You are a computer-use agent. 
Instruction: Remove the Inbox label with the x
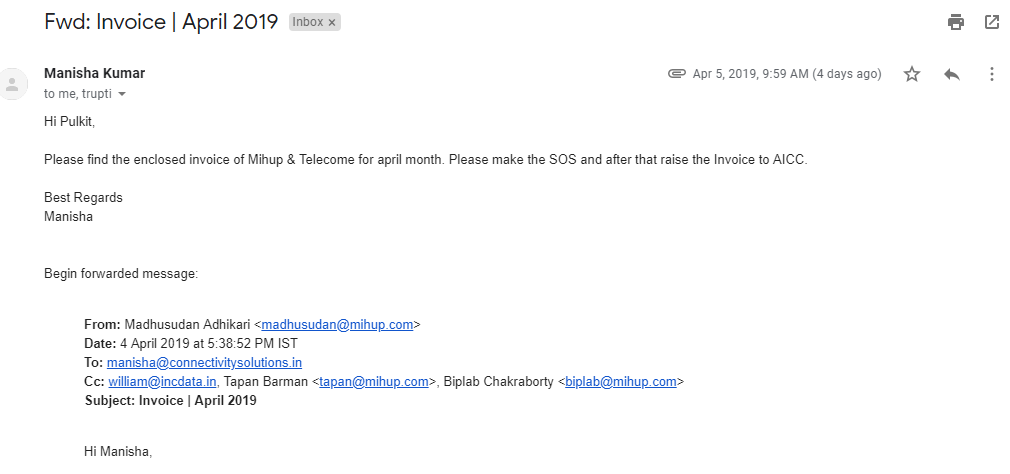pos(332,22)
